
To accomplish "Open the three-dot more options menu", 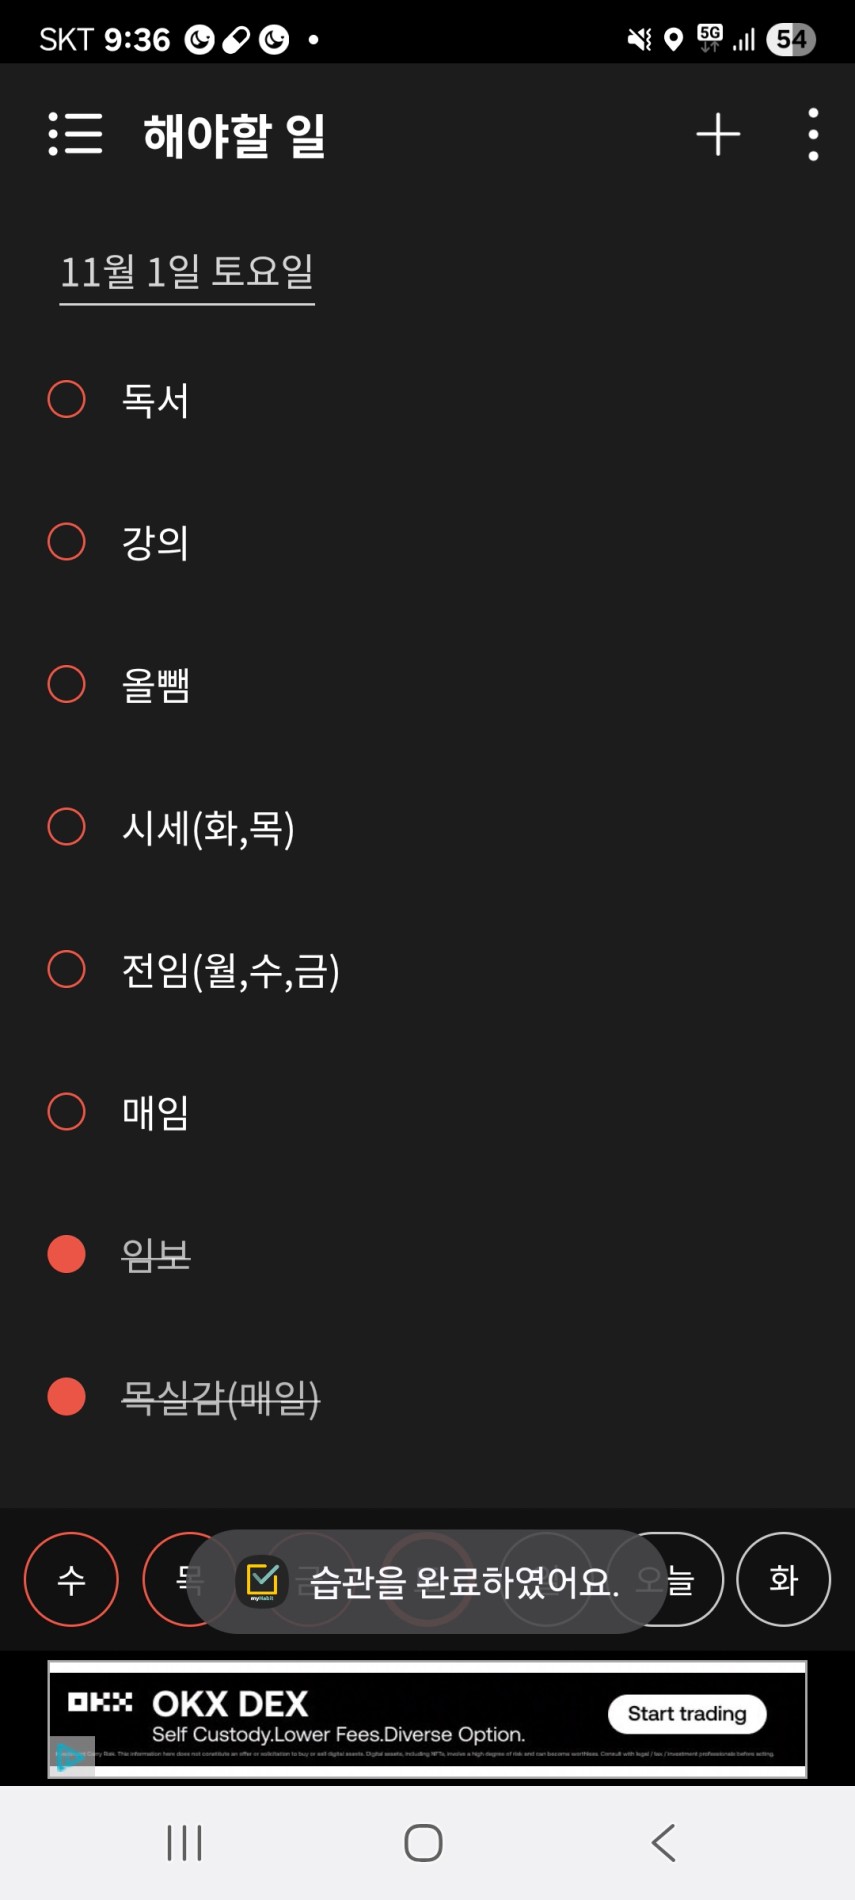I will (813, 134).
